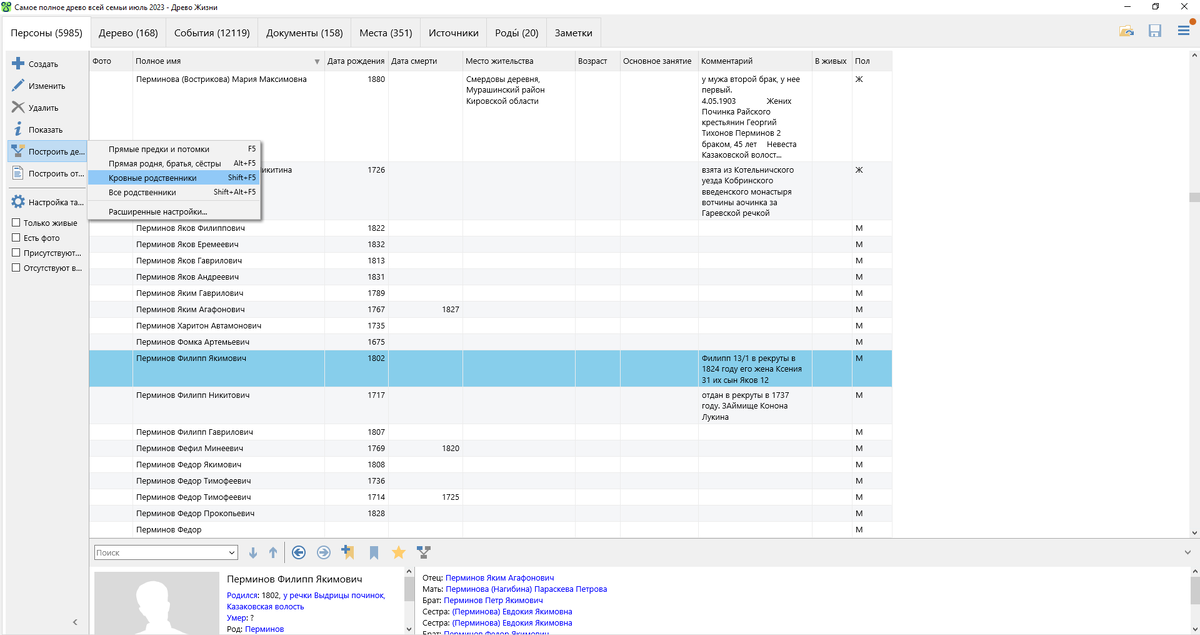
Task: Select row Перминов Яков Филиппович
Action: 490,228
